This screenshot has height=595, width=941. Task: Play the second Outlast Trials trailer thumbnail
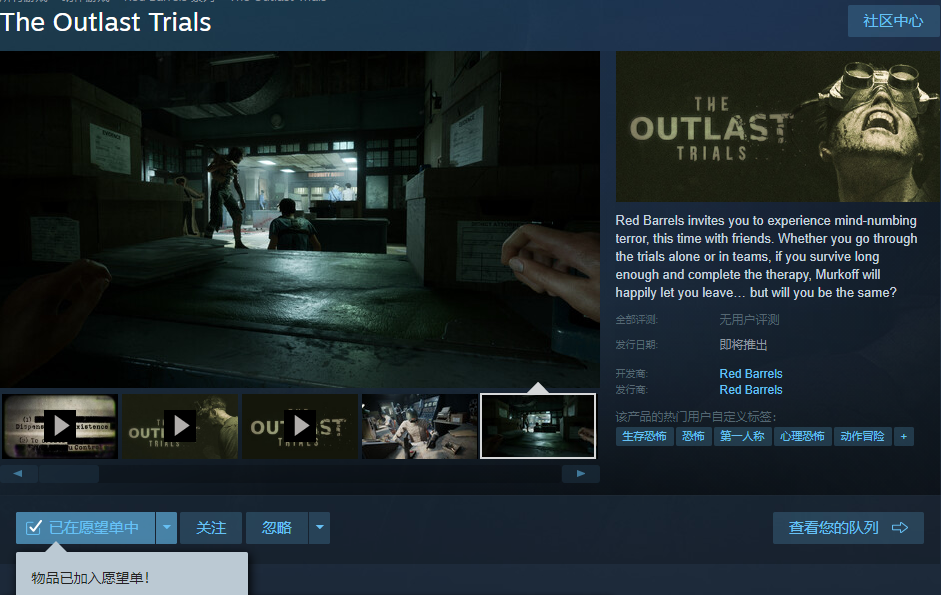pos(180,426)
